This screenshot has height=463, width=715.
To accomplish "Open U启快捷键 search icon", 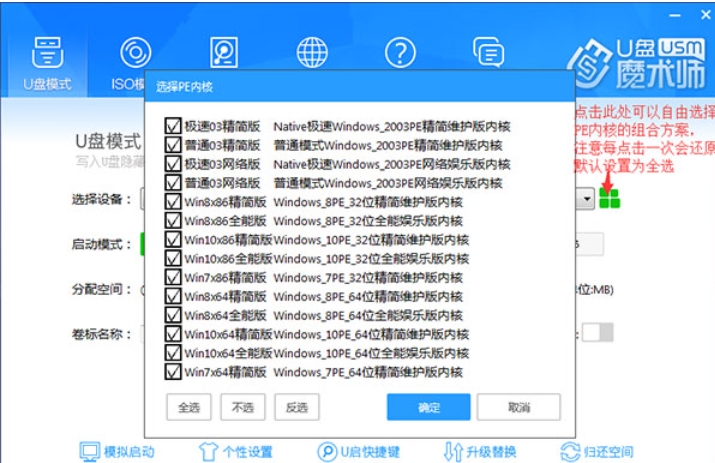I will pyautogui.click(x=327, y=452).
